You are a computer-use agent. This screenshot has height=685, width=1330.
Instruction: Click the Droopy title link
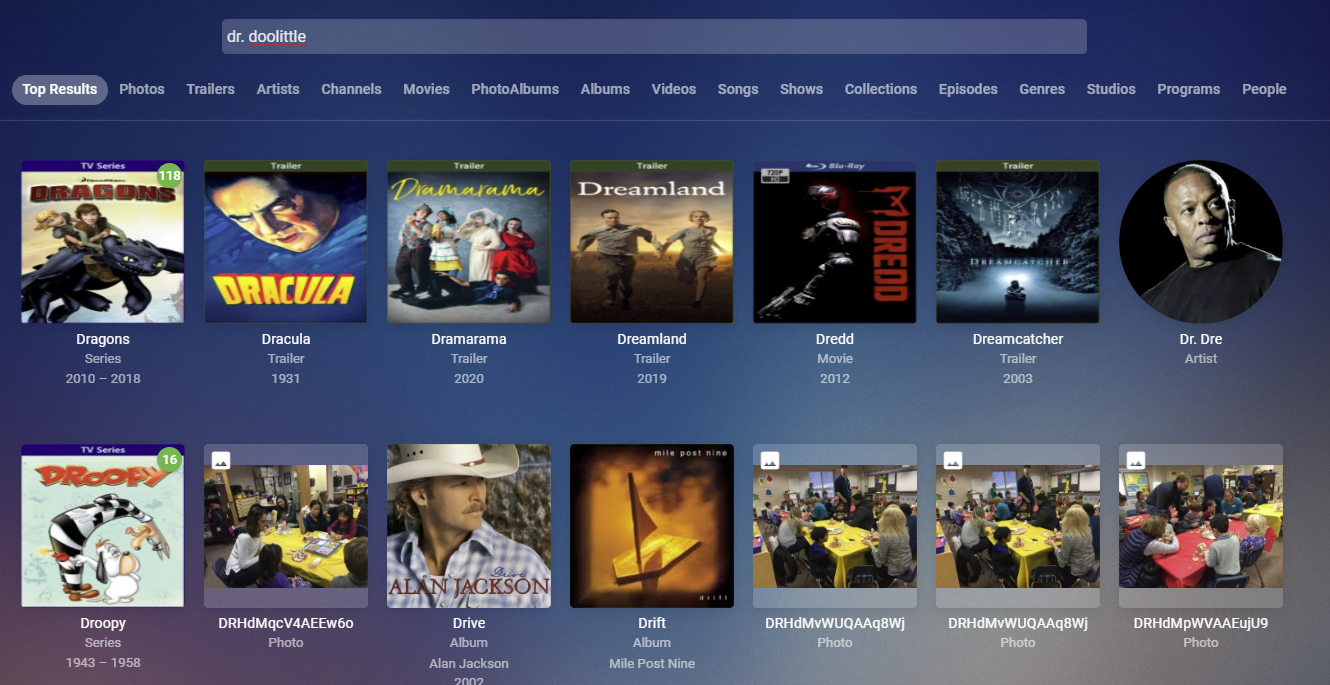(103, 623)
